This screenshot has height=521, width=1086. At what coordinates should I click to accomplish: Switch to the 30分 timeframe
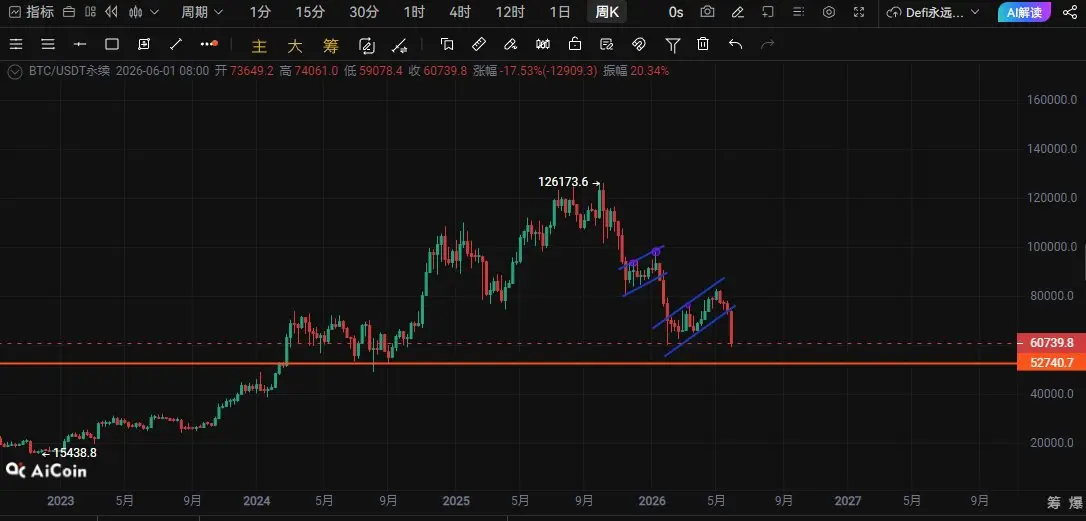tap(364, 12)
